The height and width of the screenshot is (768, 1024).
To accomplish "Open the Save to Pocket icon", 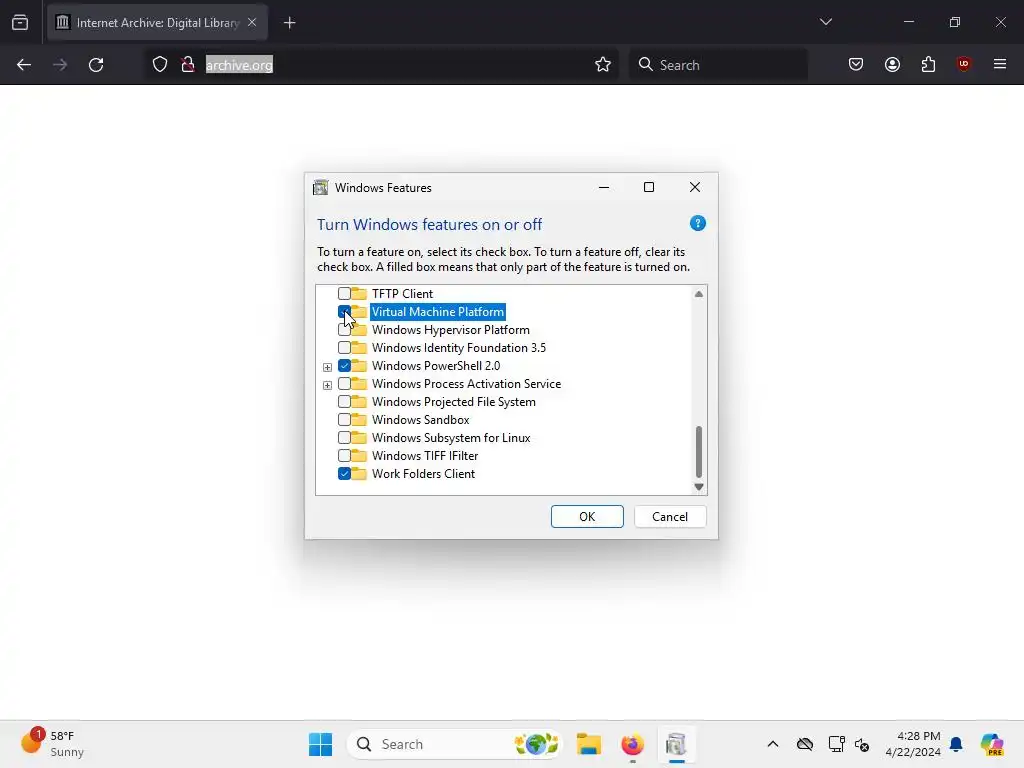I will (856, 64).
